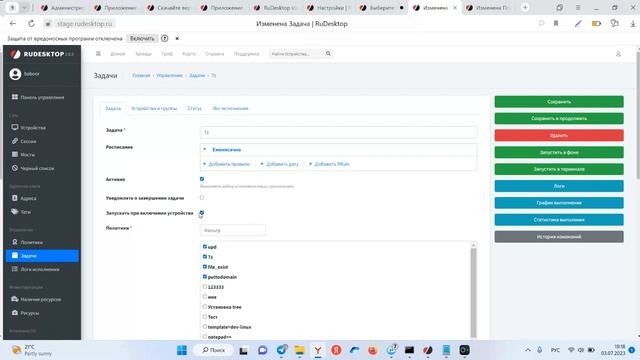
Task: Focus the policies Фильтр input
Action: coord(233,230)
